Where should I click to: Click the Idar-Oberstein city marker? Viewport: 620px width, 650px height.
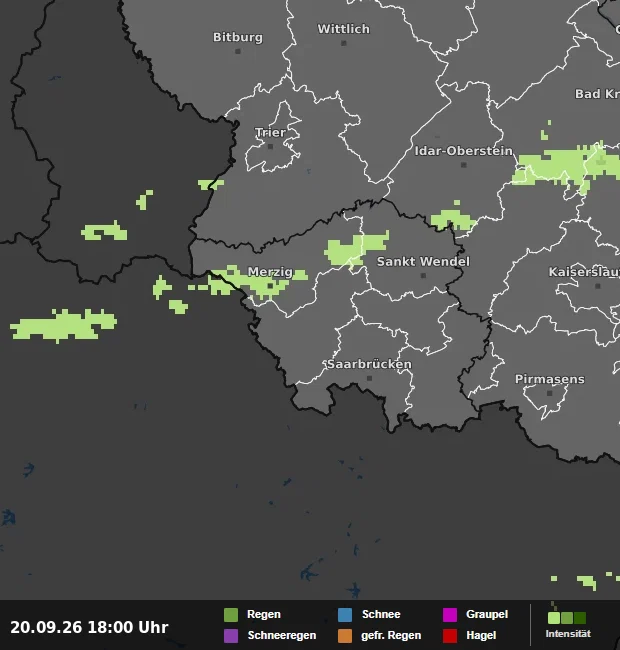(x=464, y=165)
